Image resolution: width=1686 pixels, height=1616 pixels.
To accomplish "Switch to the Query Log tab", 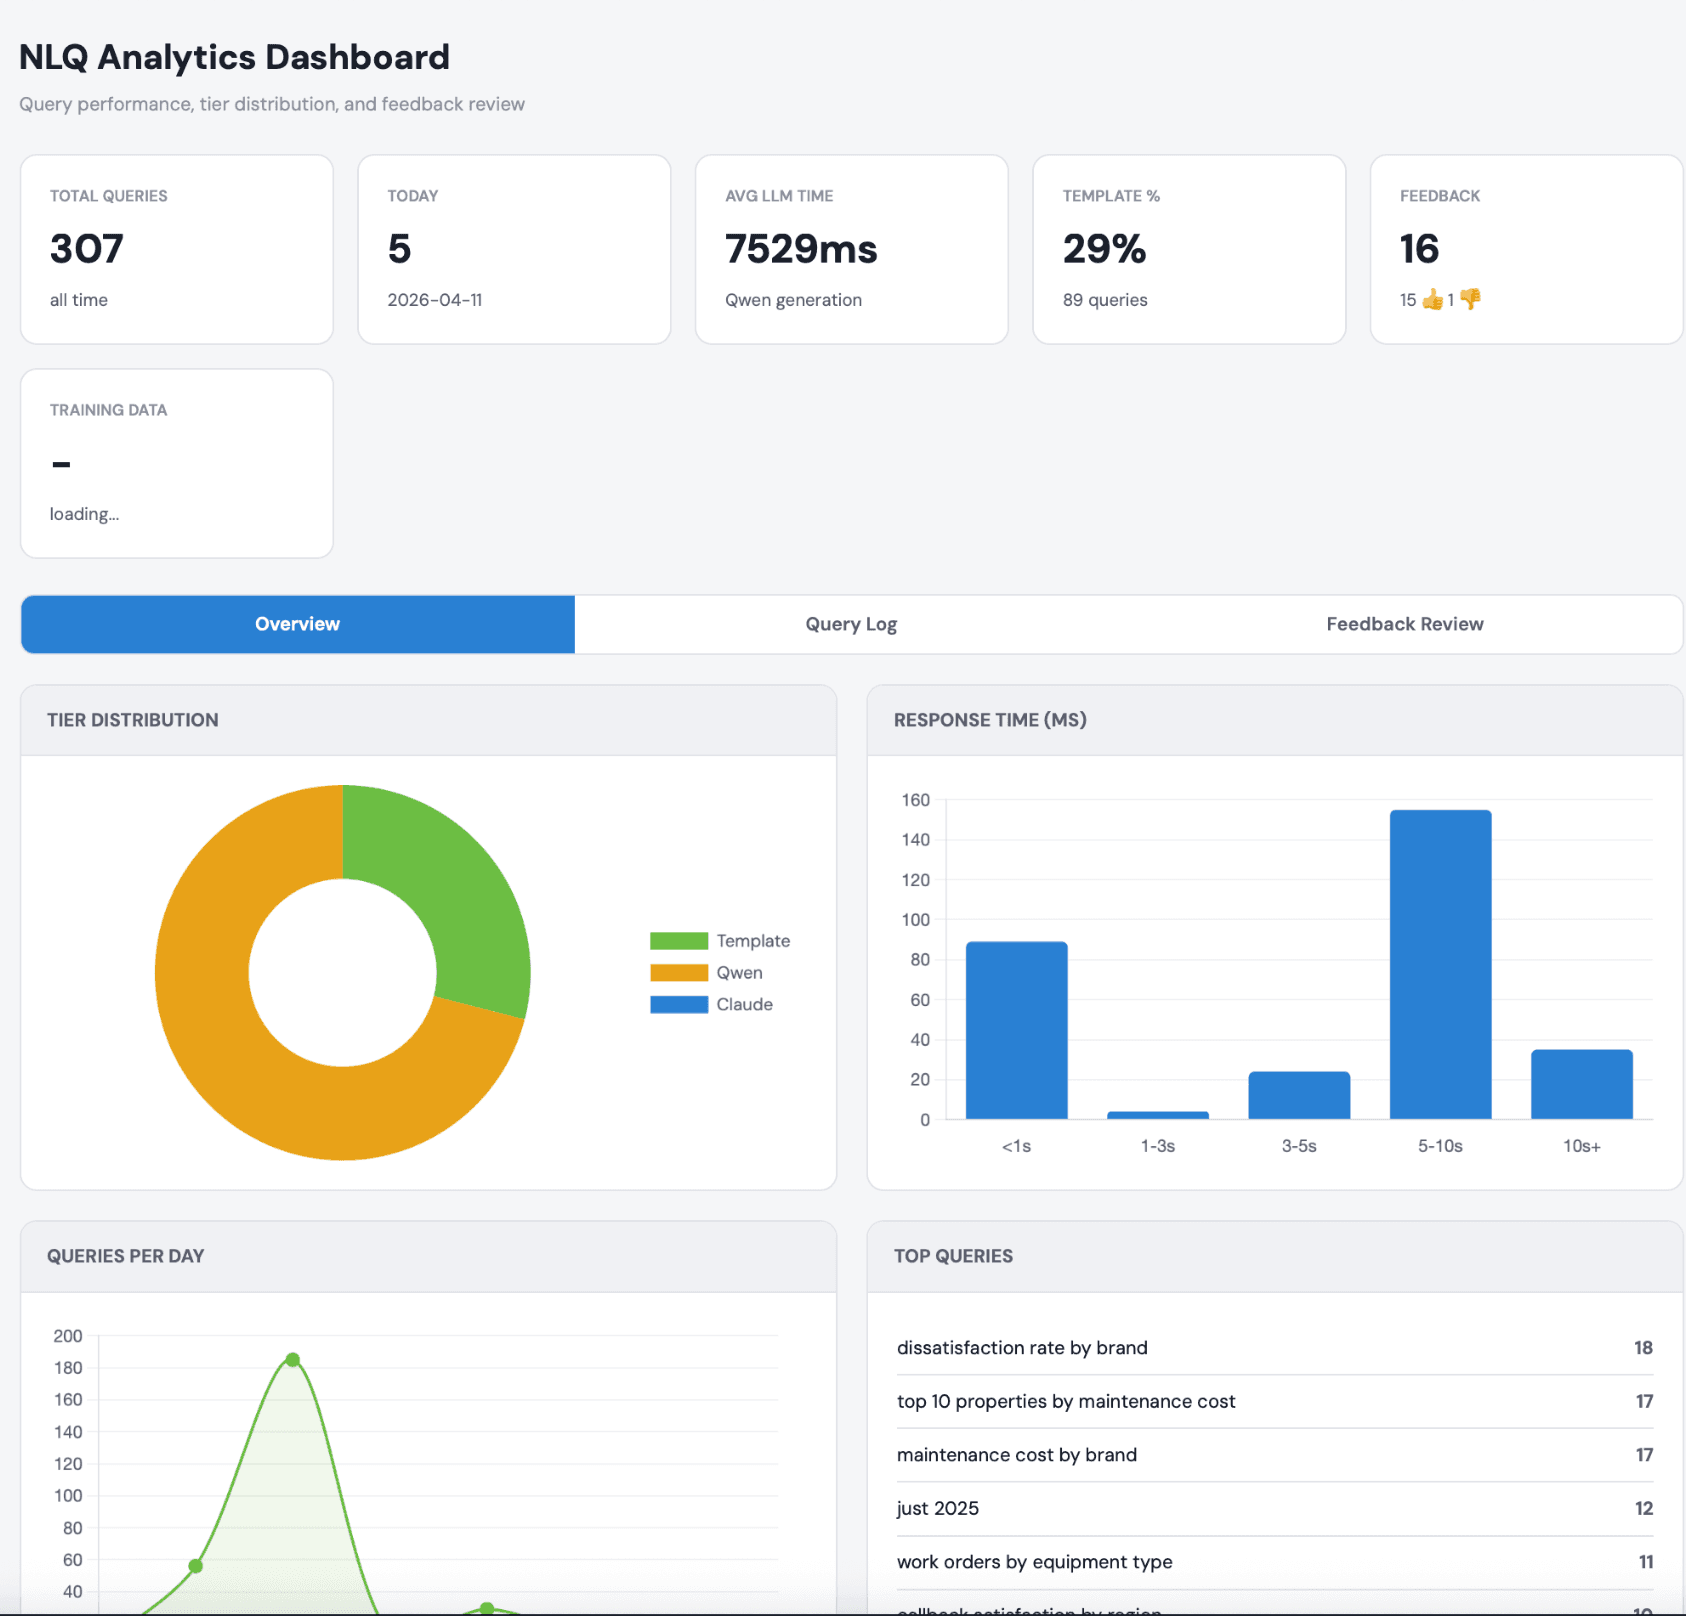I will pyautogui.click(x=850, y=623).
